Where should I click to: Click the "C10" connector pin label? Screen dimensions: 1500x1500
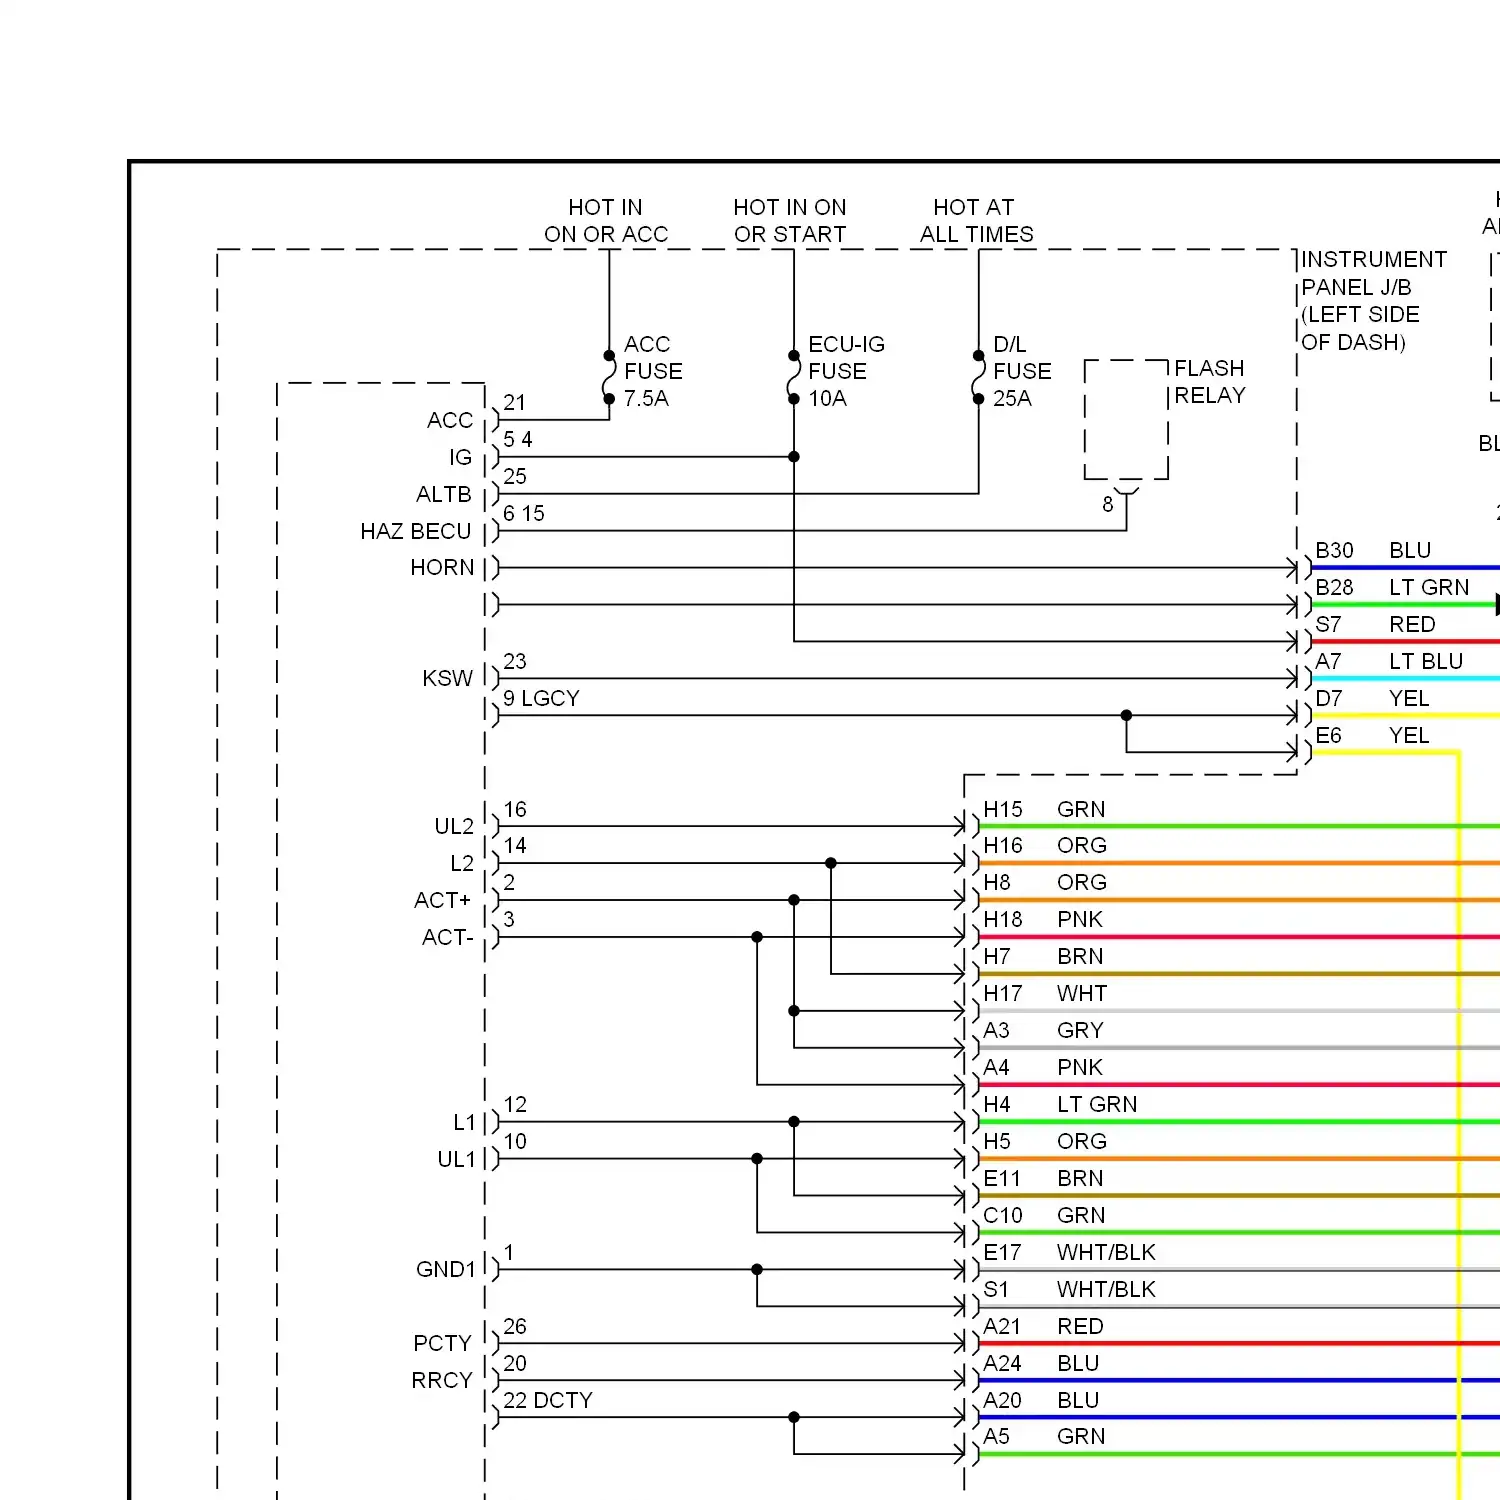(1003, 1215)
